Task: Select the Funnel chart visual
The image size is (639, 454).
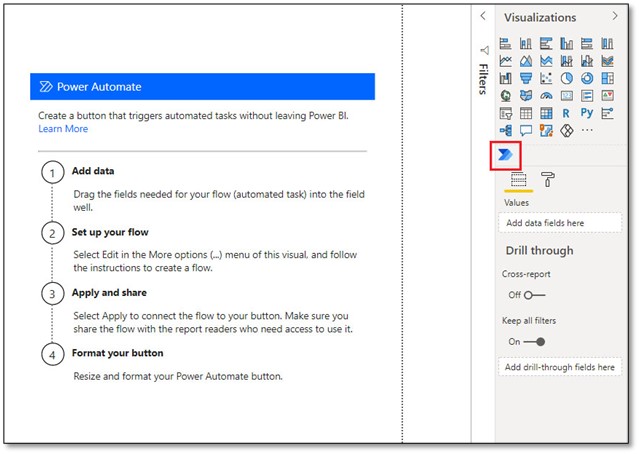Action: tap(526, 78)
